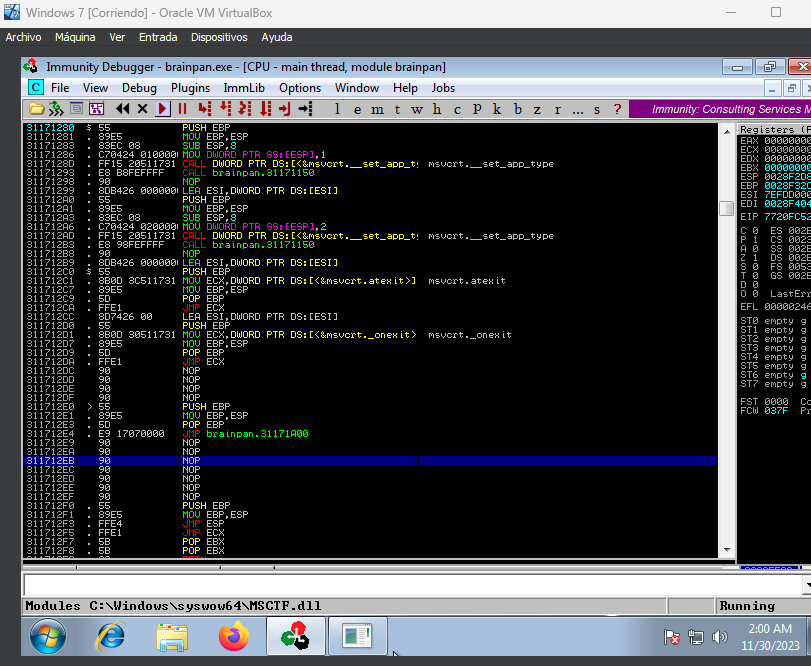Click the Python shell/snake icon in toolbar
The image size is (811, 666).
(x=56, y=109)
